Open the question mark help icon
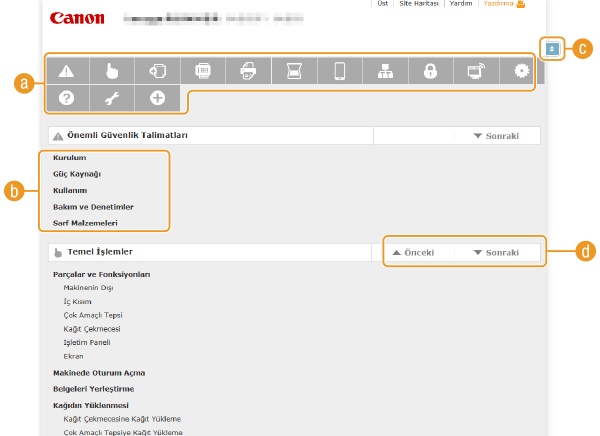This screenshot has height=436, width=600. pyautogui.click(x=66, y=98)
